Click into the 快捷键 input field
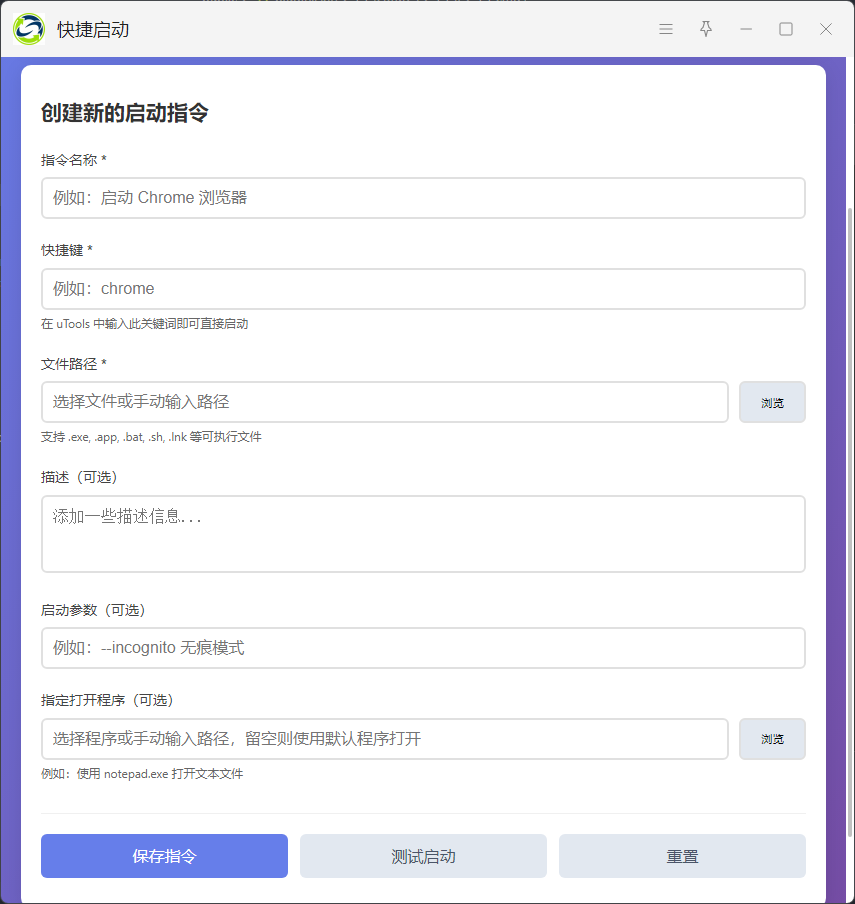This screenshot has height=904, width=855. click(423, 289)
